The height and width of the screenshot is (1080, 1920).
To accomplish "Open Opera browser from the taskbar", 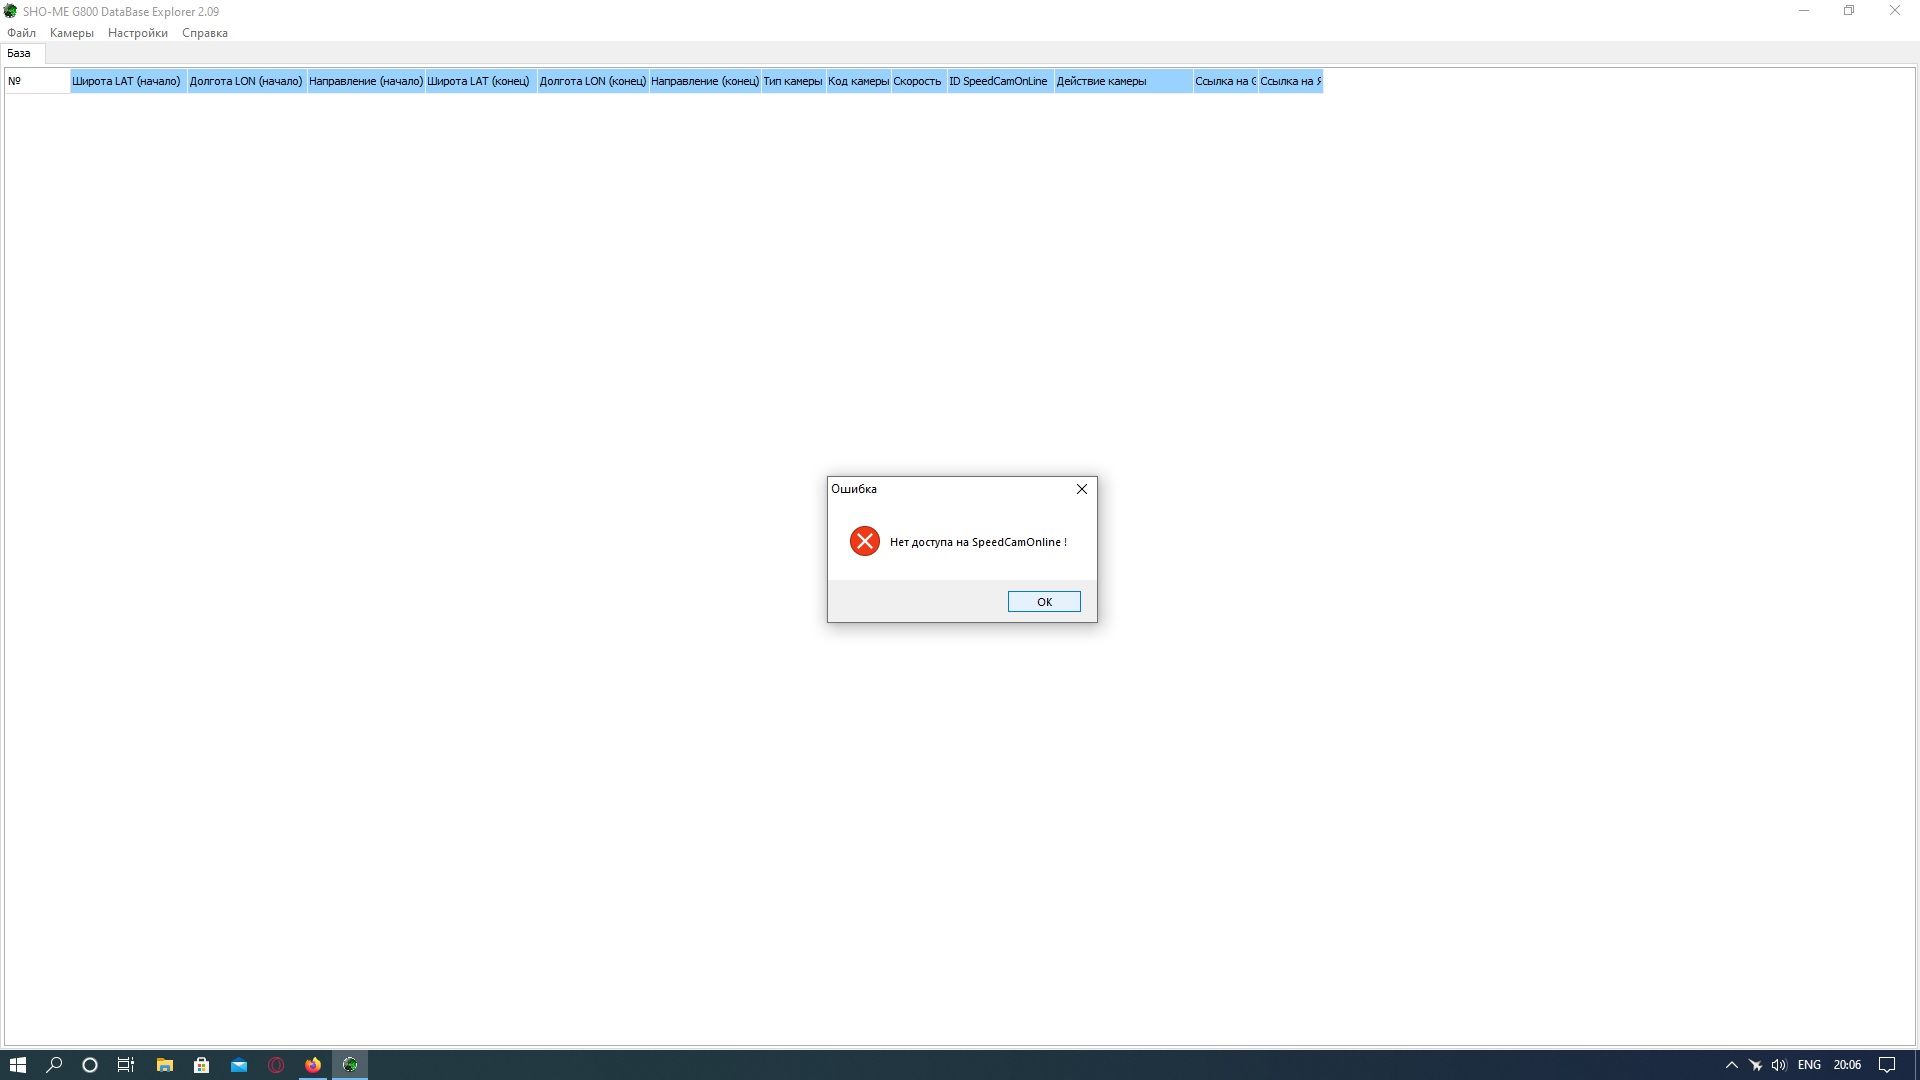I will coord(276,1065).
